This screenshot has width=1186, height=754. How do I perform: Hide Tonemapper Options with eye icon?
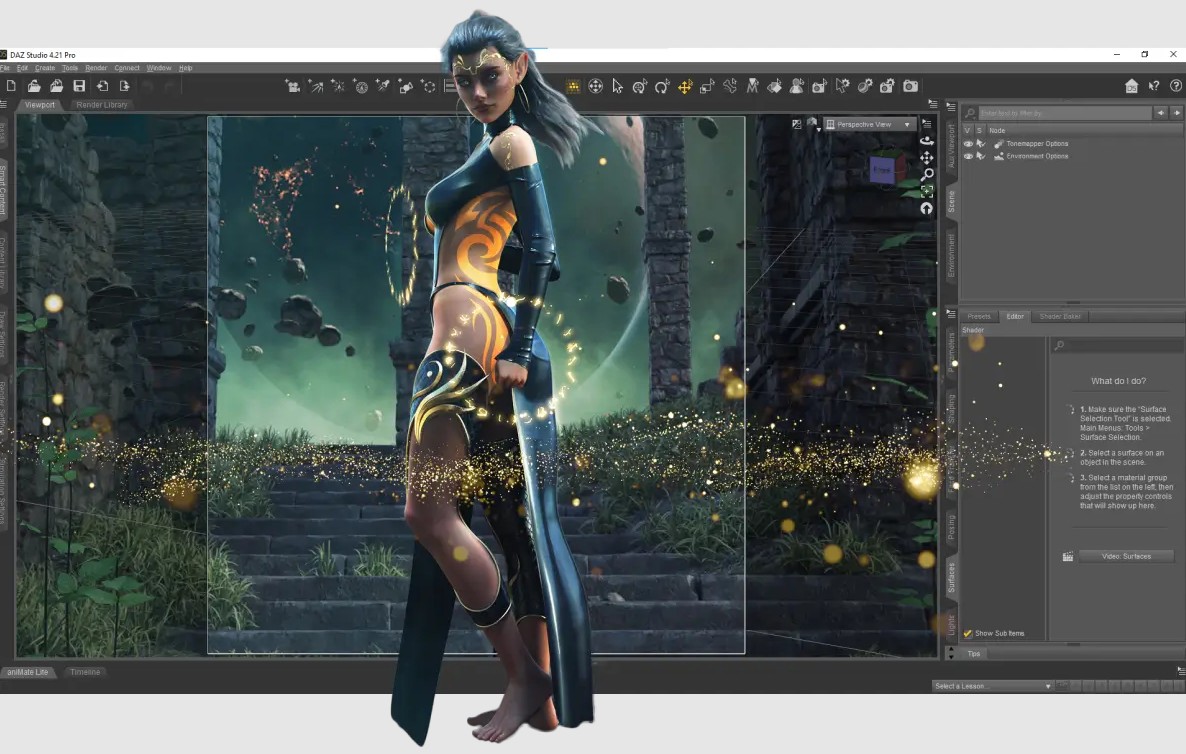(x=968, y=144)
